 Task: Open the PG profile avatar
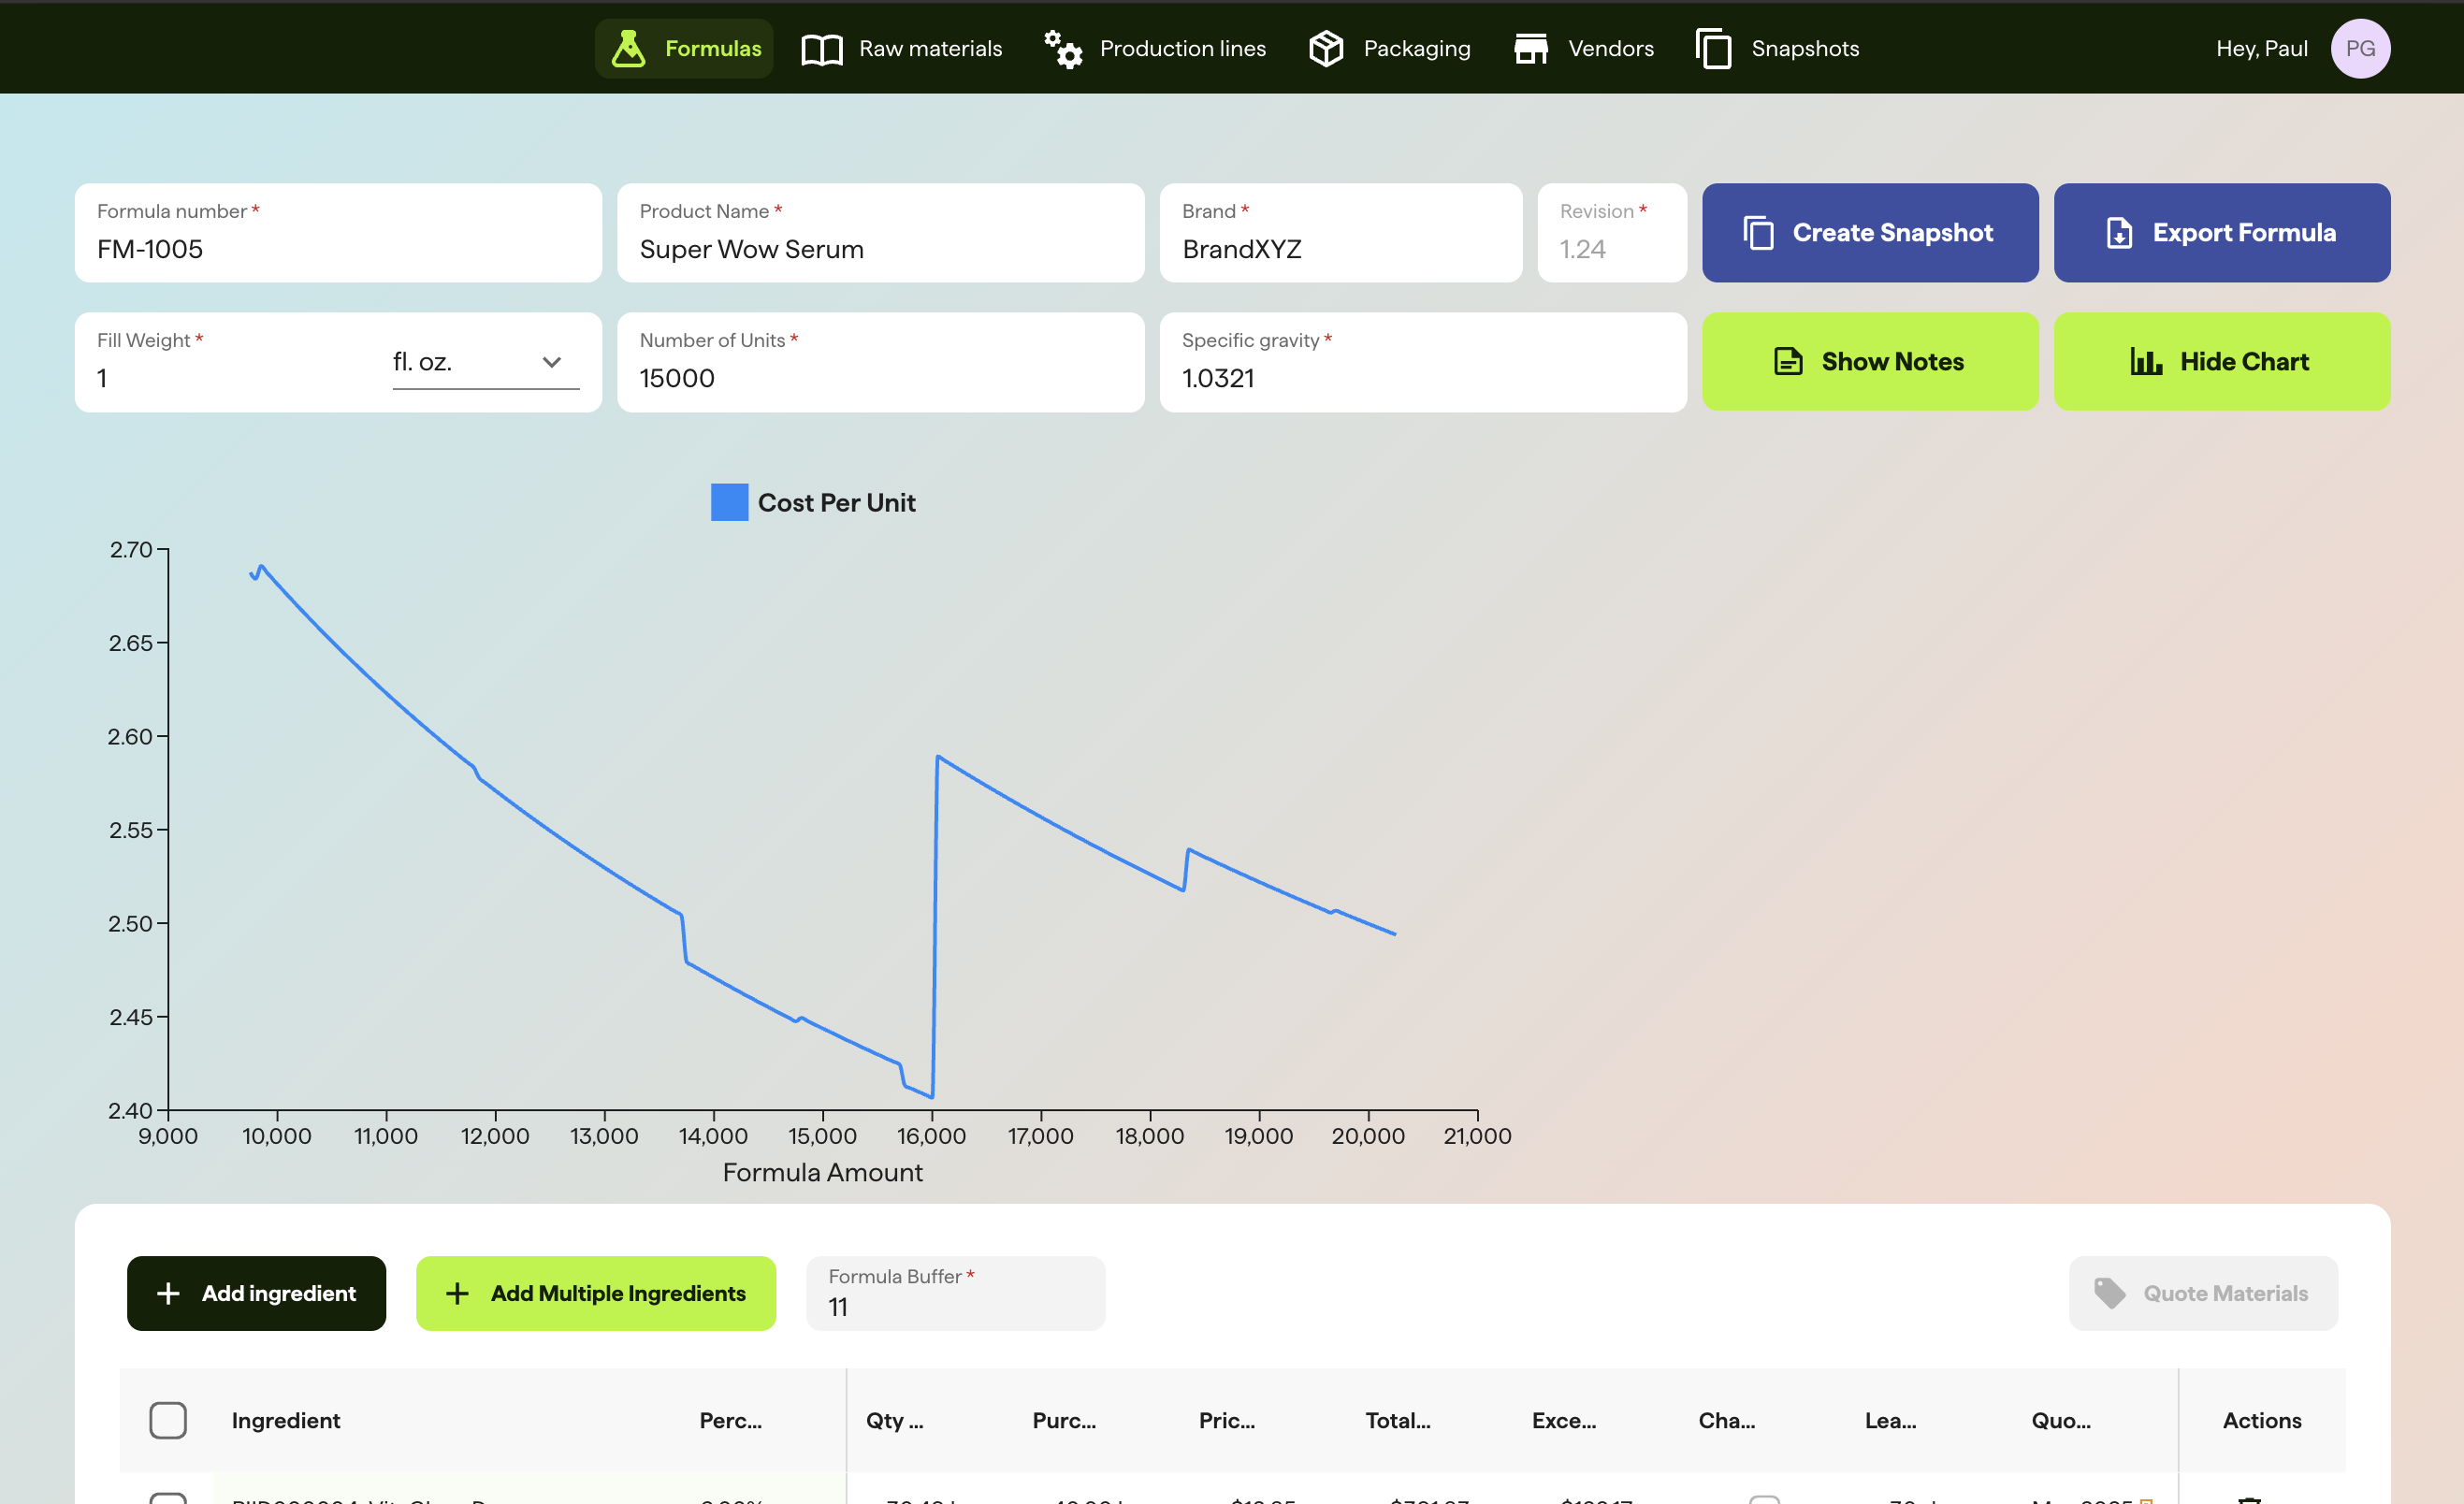2361,47
